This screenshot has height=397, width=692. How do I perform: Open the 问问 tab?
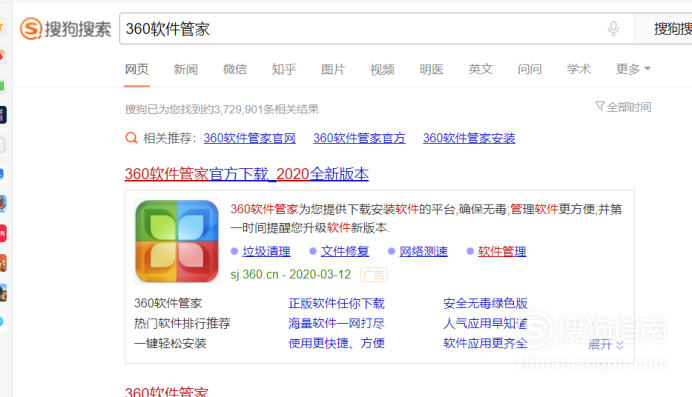(x=530, y=69)
